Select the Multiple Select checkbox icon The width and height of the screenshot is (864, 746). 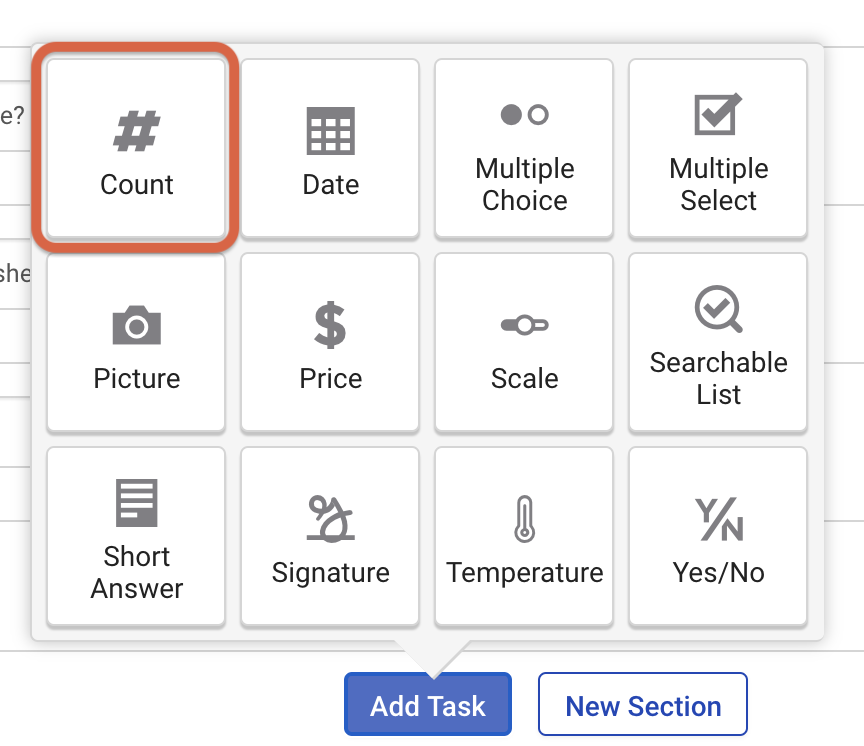(718, 114)
